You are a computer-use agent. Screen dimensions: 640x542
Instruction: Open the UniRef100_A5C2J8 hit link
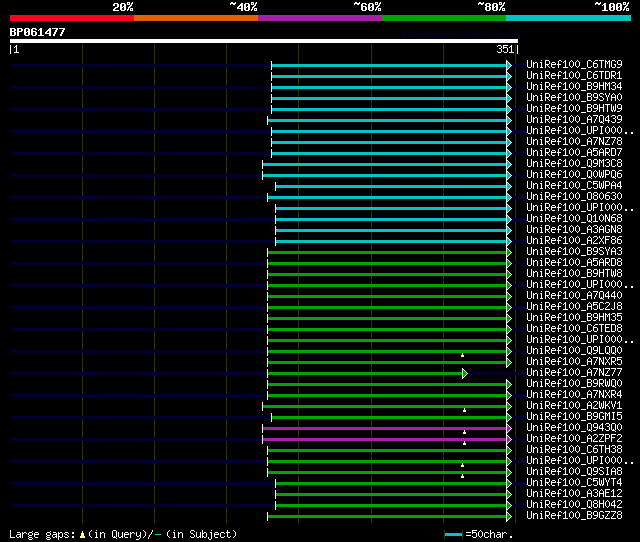(x=574, y=307)
